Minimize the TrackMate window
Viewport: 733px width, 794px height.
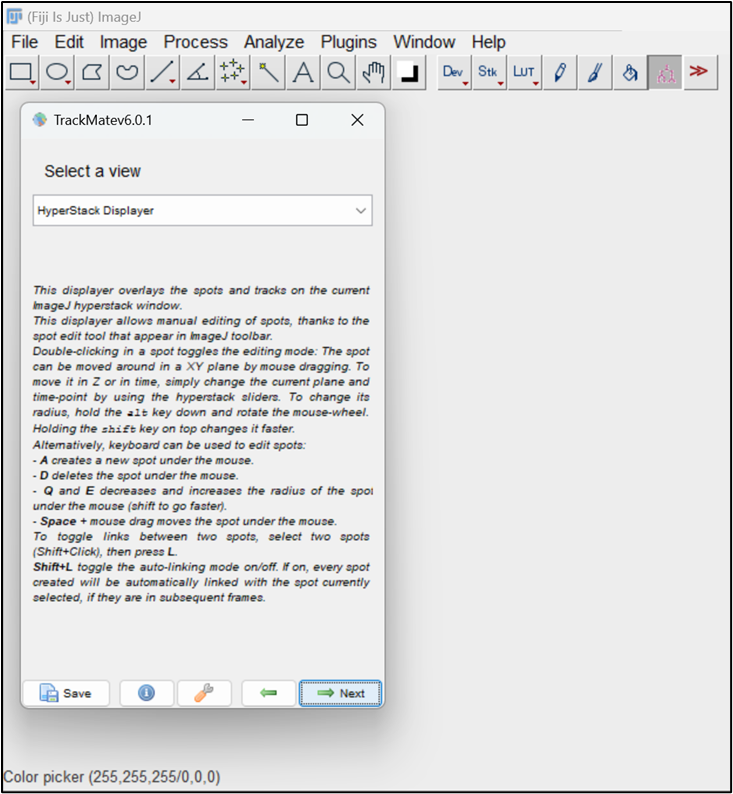point(248,120)
